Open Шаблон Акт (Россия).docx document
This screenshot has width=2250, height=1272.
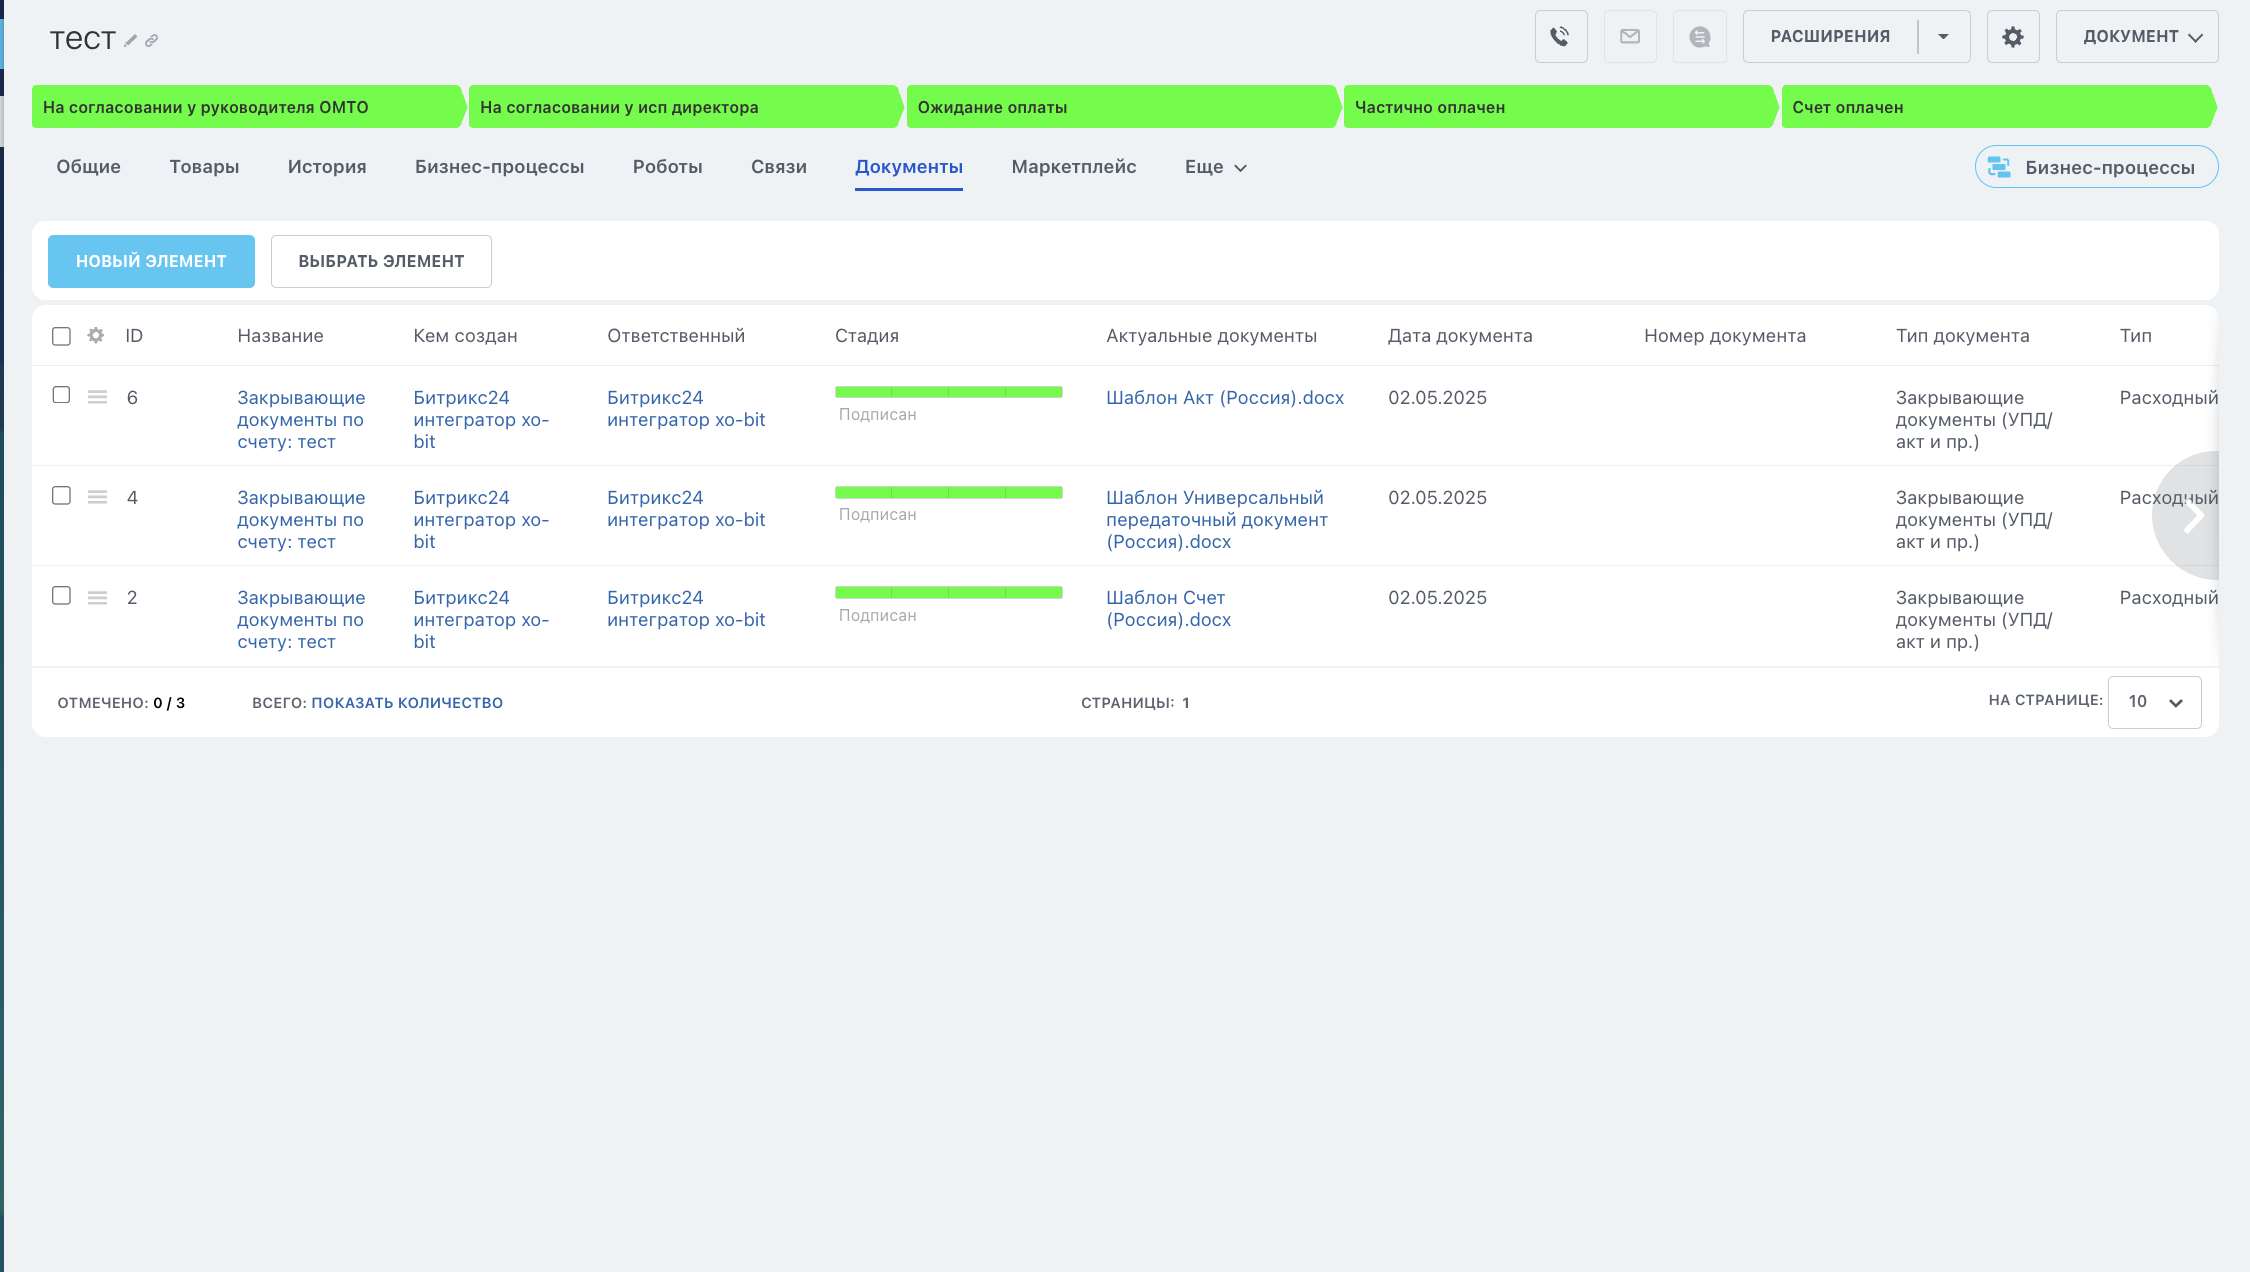[x=1224, y=398]
